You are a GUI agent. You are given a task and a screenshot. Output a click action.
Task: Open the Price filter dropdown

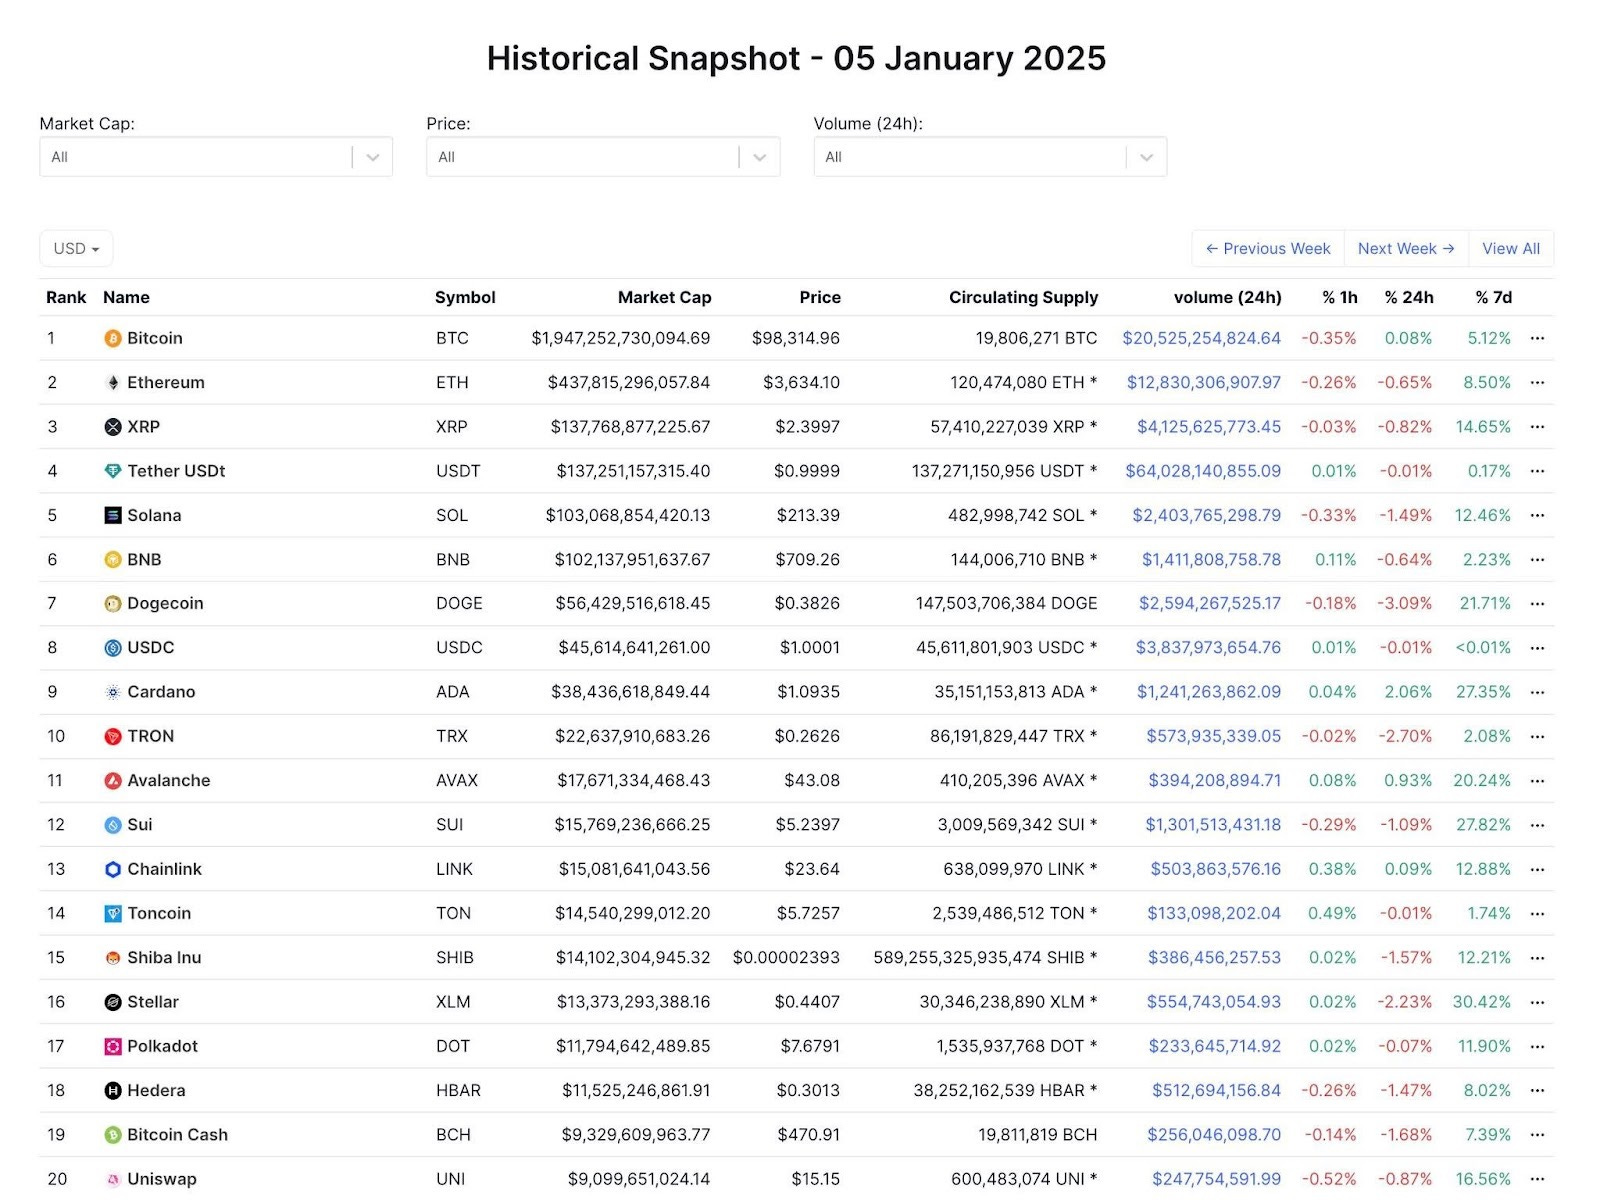coord(603,157)
